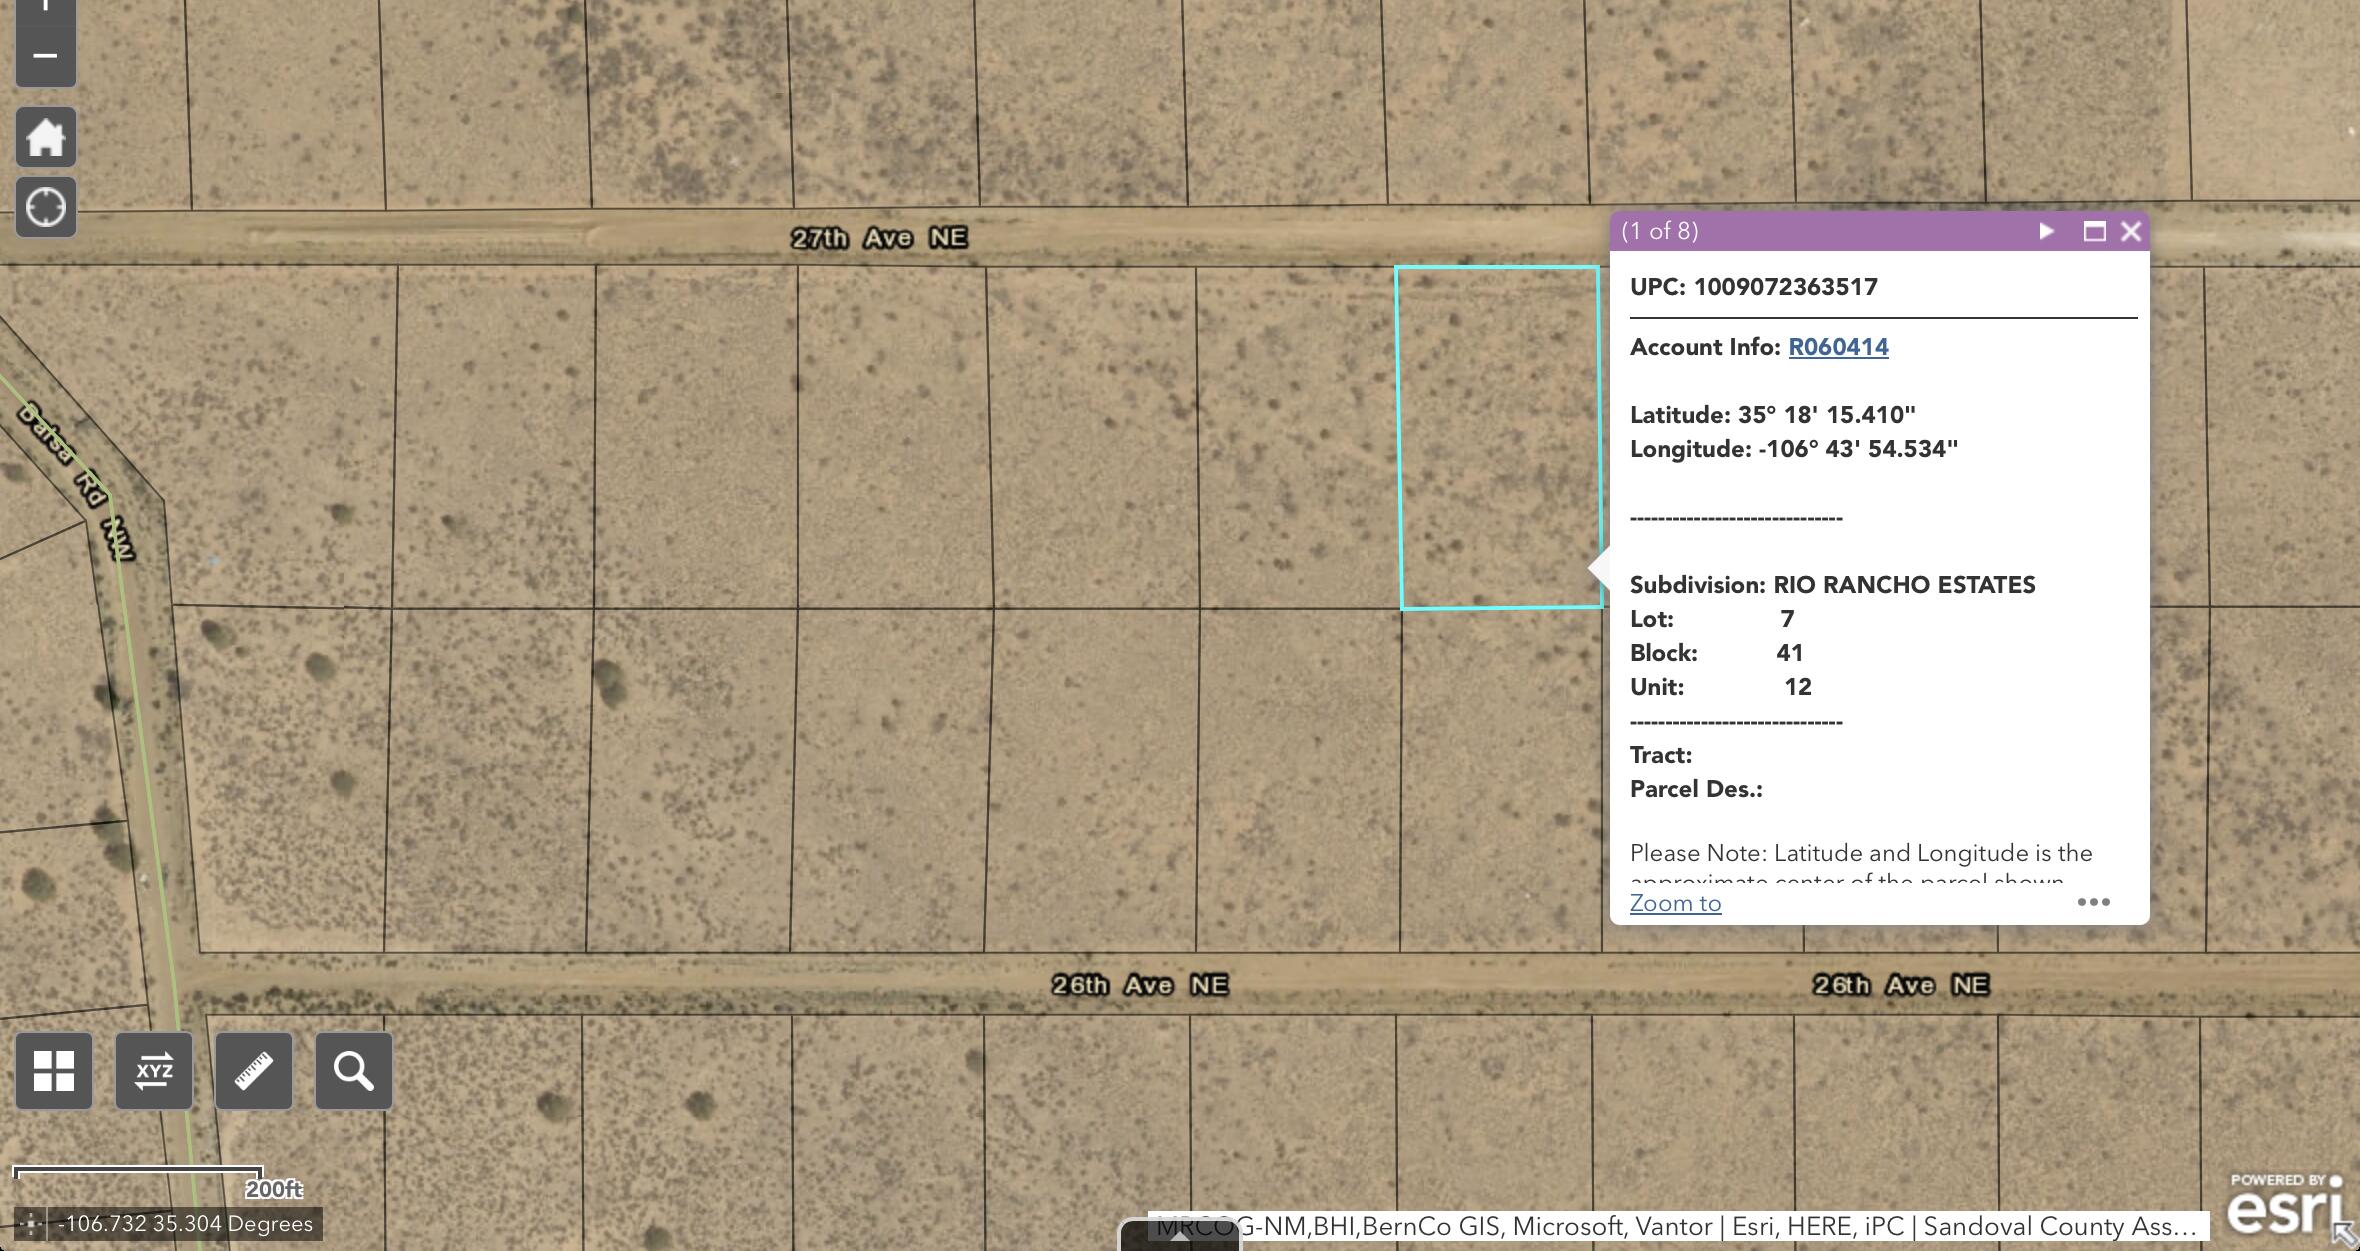Click the Longitude value text
This screenshot has height=1251, width=2360.
click(x=1858, y=449)
